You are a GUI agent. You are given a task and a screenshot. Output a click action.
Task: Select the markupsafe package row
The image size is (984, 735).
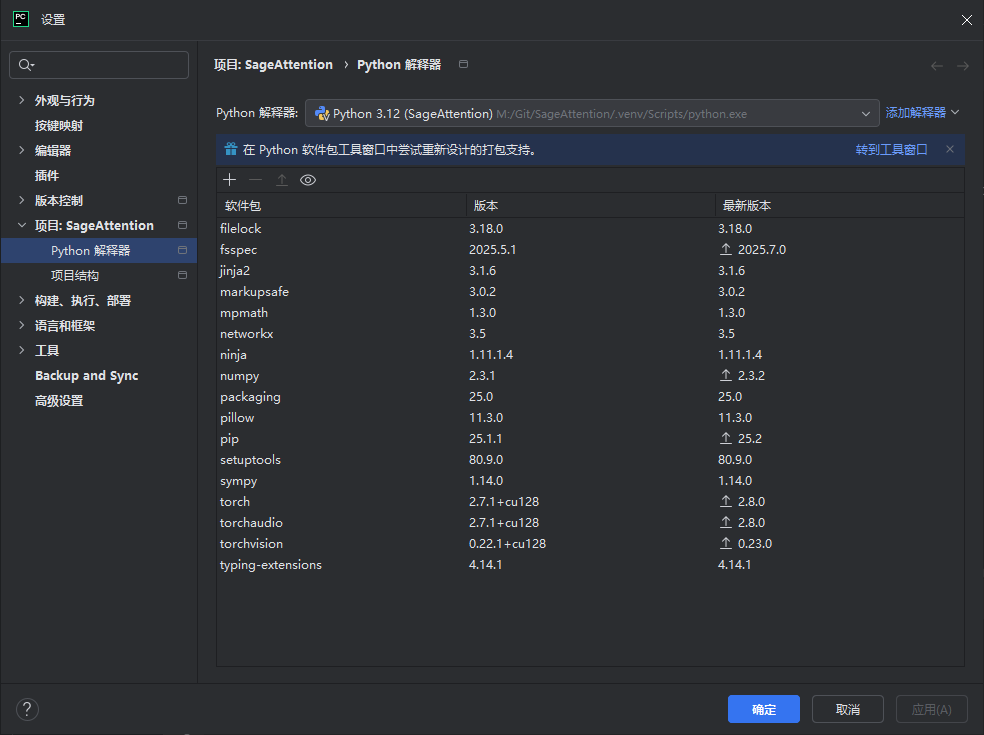[x=591, y=291]
